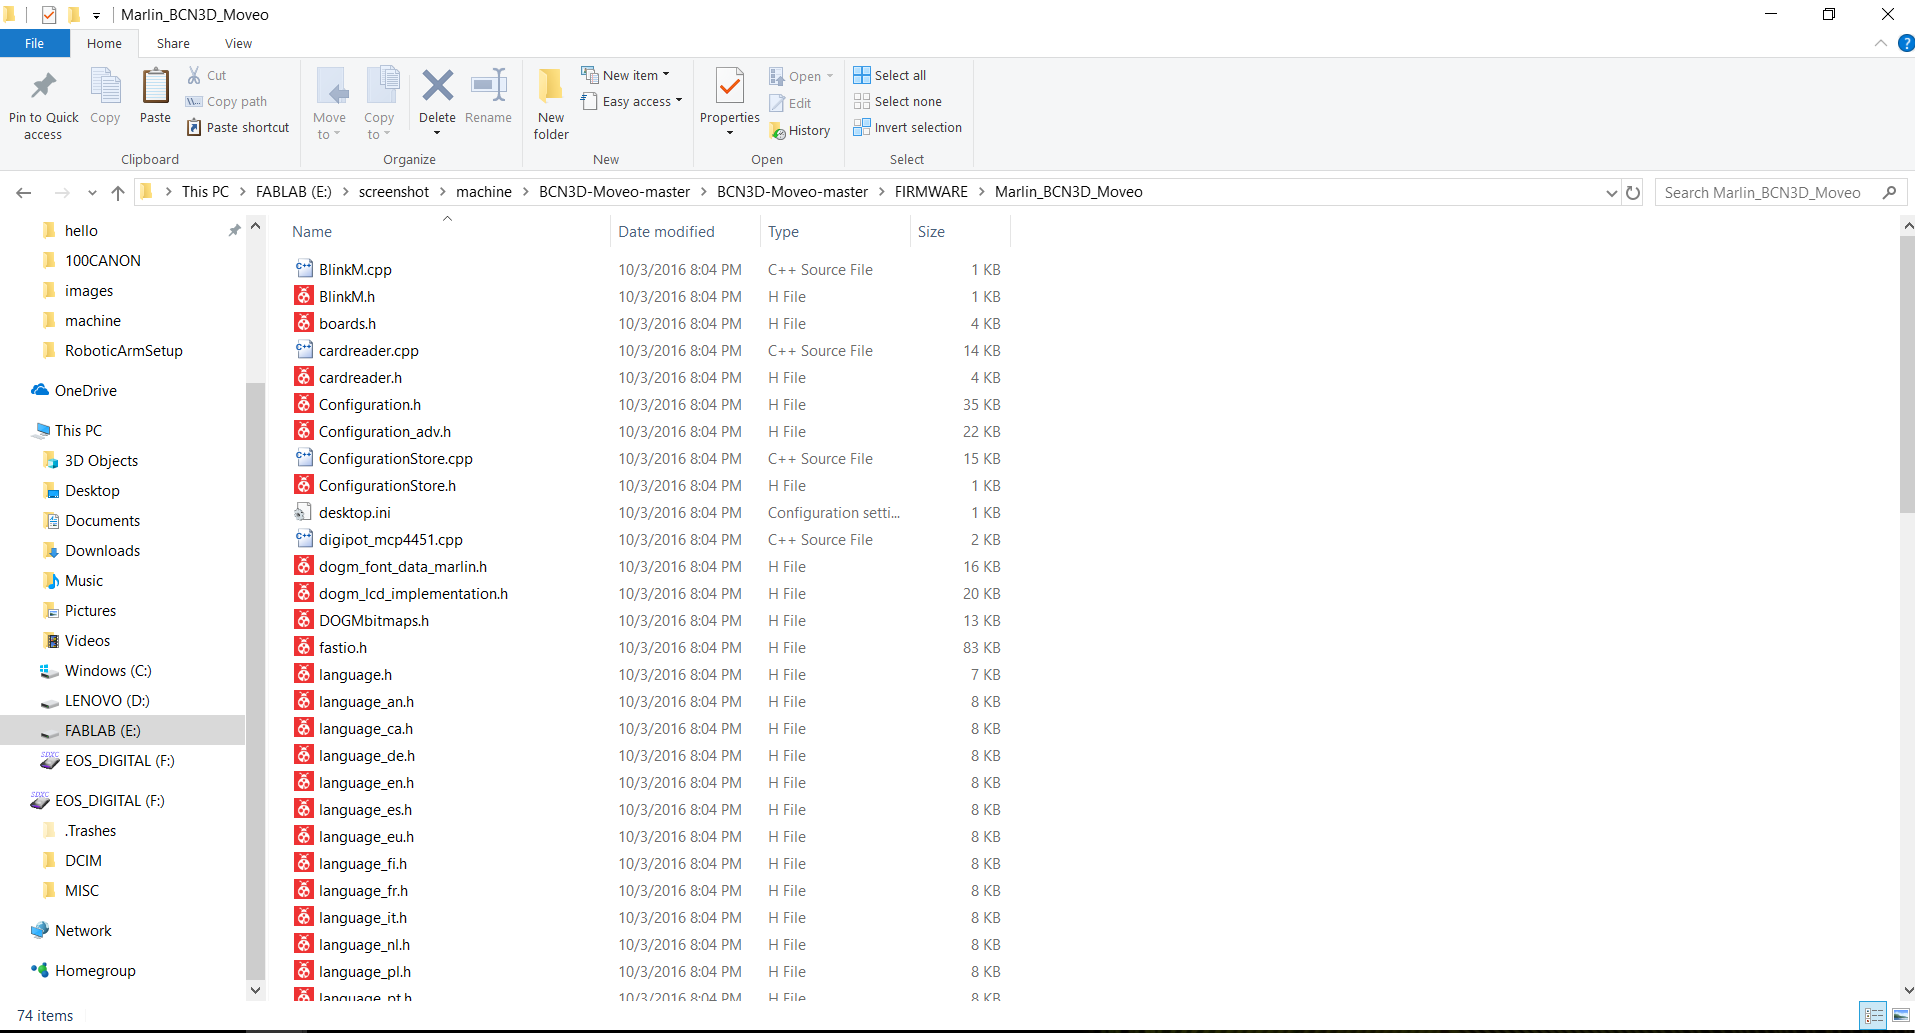Click the file list vertical scrollbar
The width and height of the screenshot is (1915, 1033).
tap(1907, 374)
